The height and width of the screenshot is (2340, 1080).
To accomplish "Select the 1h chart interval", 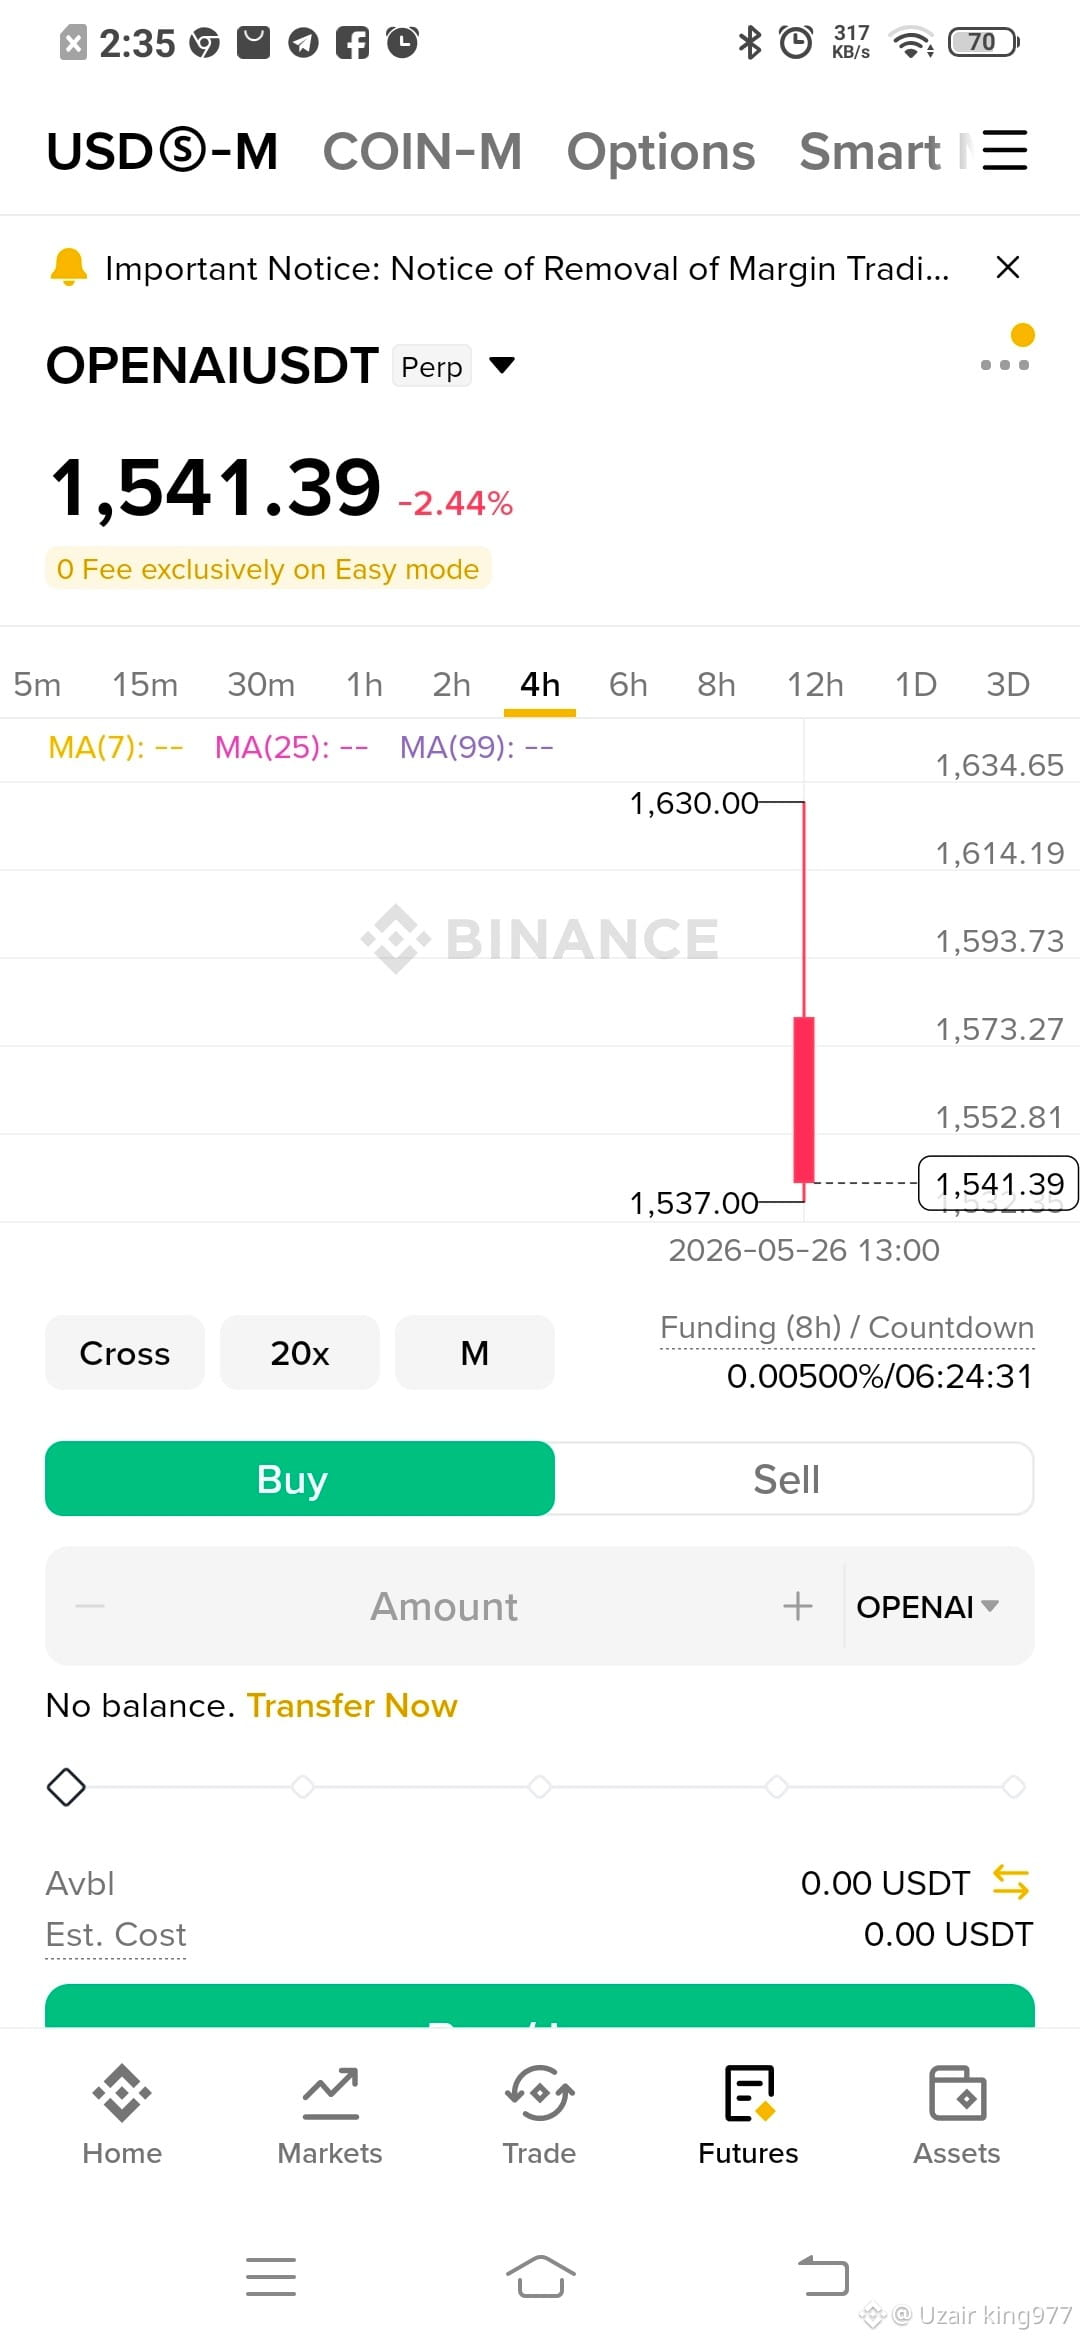I will tap(364, 685).
